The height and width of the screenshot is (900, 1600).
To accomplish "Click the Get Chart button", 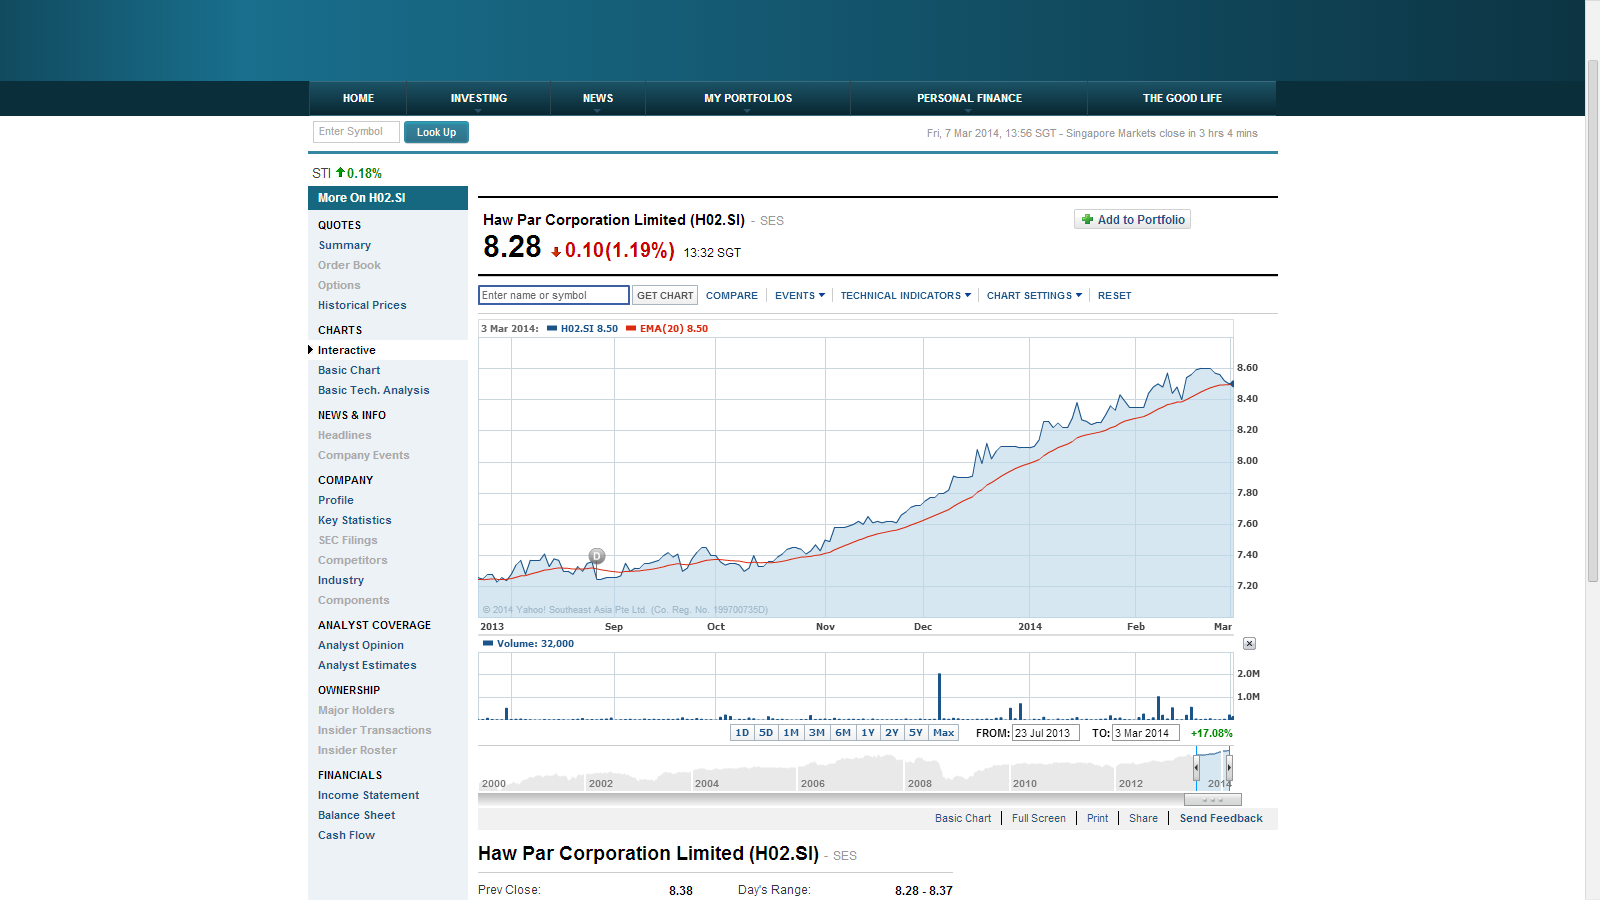I will point(665,295).
